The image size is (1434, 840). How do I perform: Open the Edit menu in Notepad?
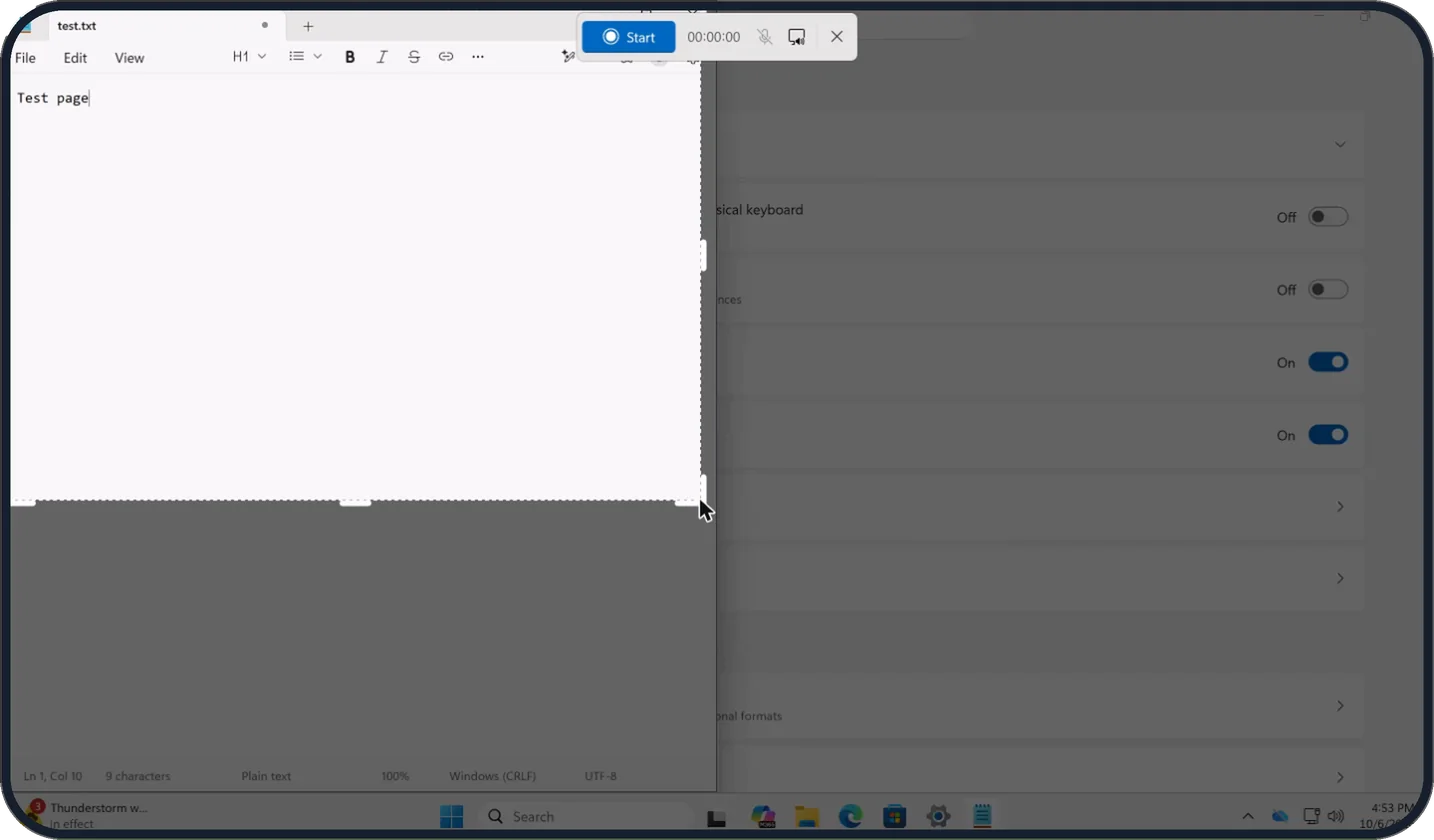[x=75, y=58]
